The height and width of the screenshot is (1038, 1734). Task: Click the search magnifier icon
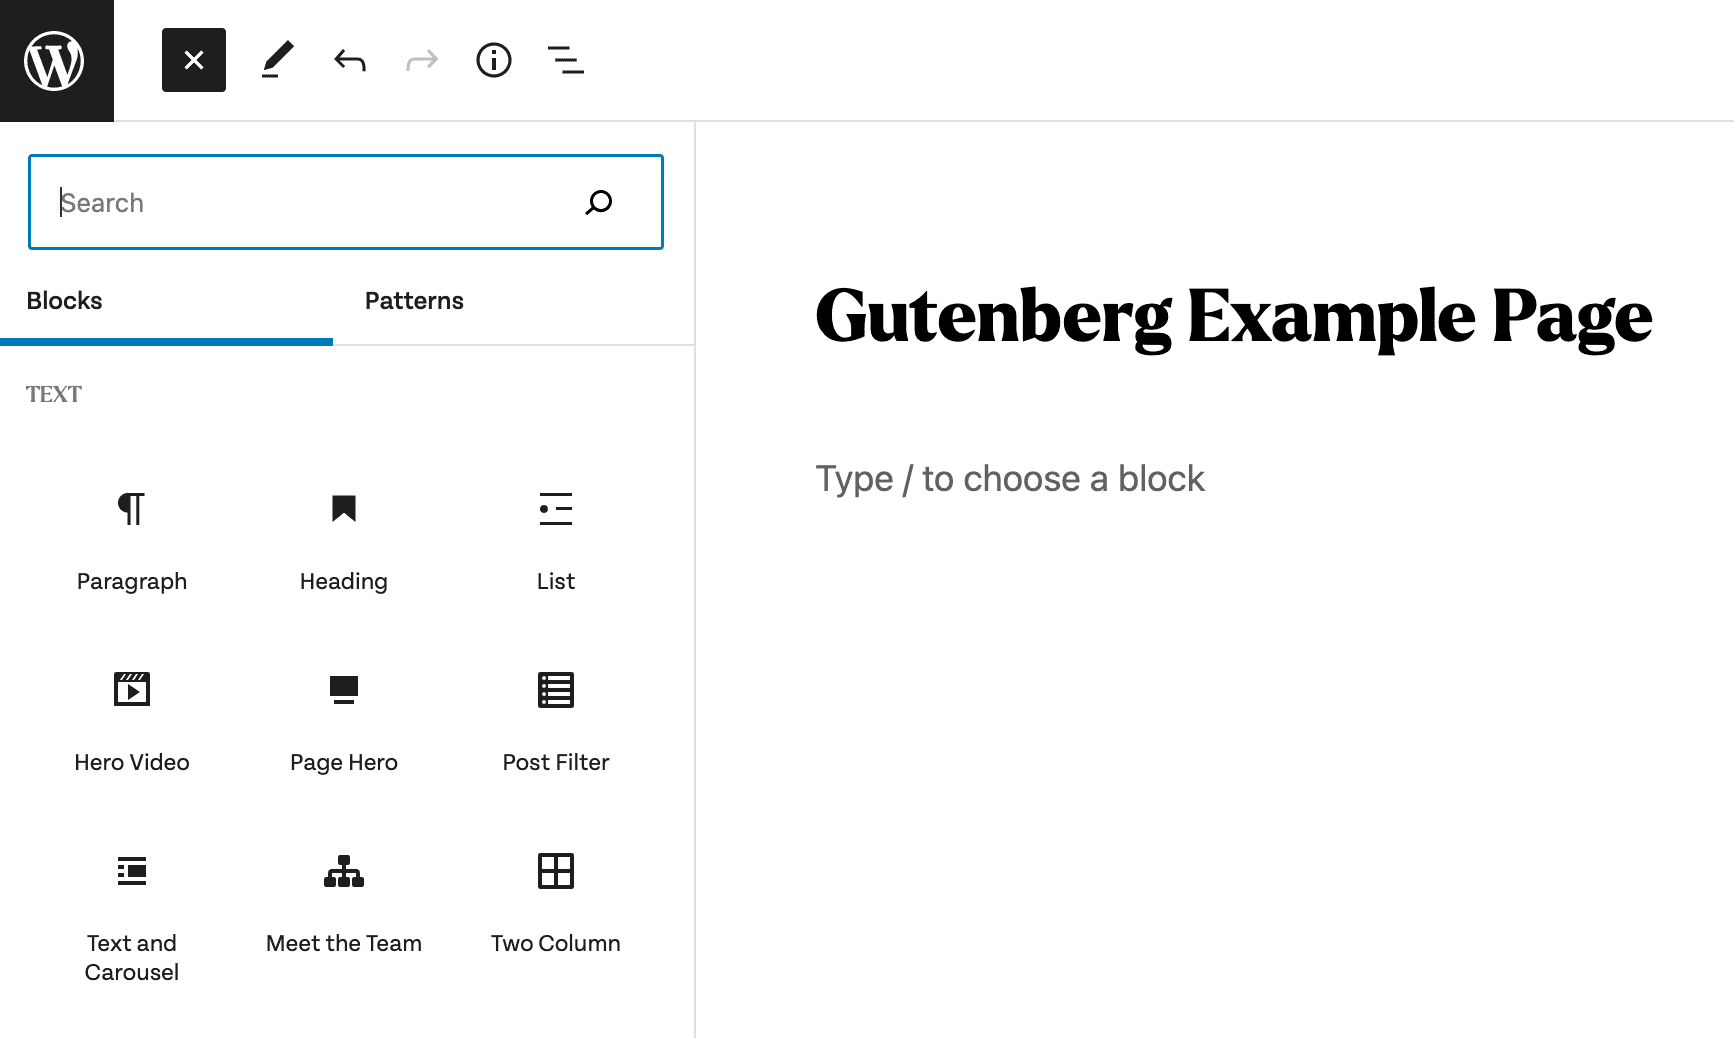599,203
